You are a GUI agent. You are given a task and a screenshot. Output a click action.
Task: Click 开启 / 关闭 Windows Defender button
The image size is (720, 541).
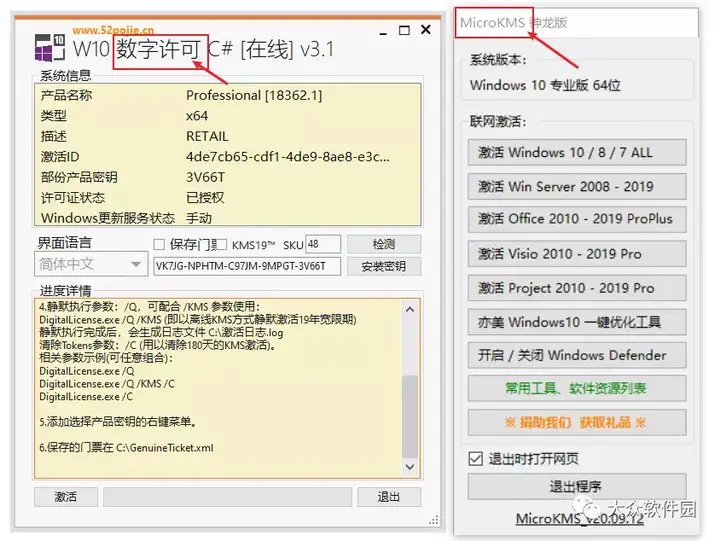(577, 355)
